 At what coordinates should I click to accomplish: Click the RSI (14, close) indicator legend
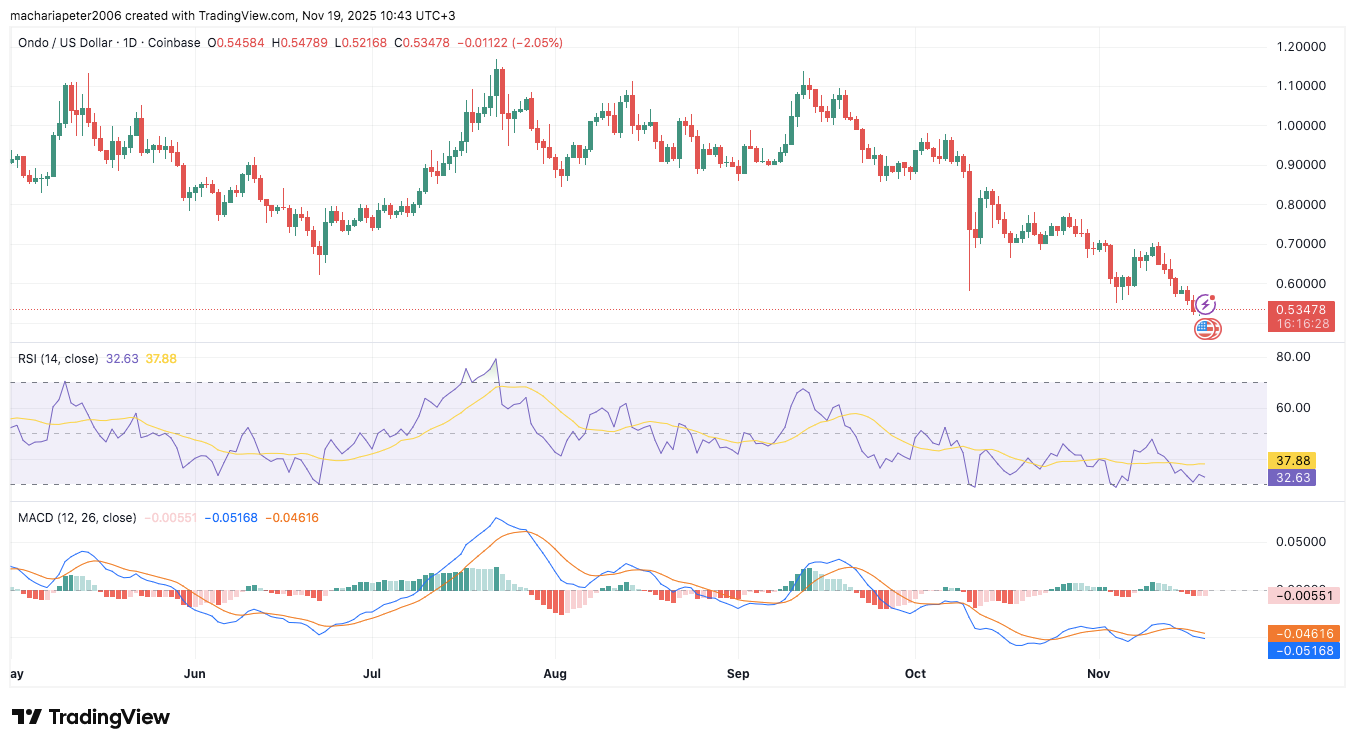click(x=58, y=358)
